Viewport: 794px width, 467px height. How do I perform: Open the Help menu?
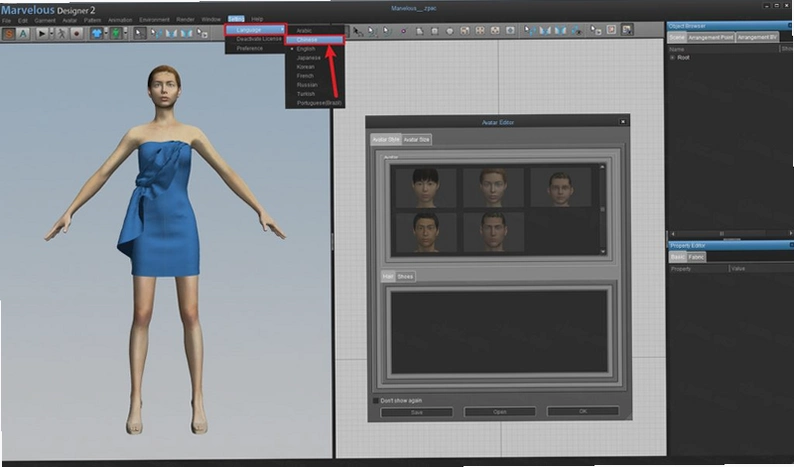tap(257, 19)
